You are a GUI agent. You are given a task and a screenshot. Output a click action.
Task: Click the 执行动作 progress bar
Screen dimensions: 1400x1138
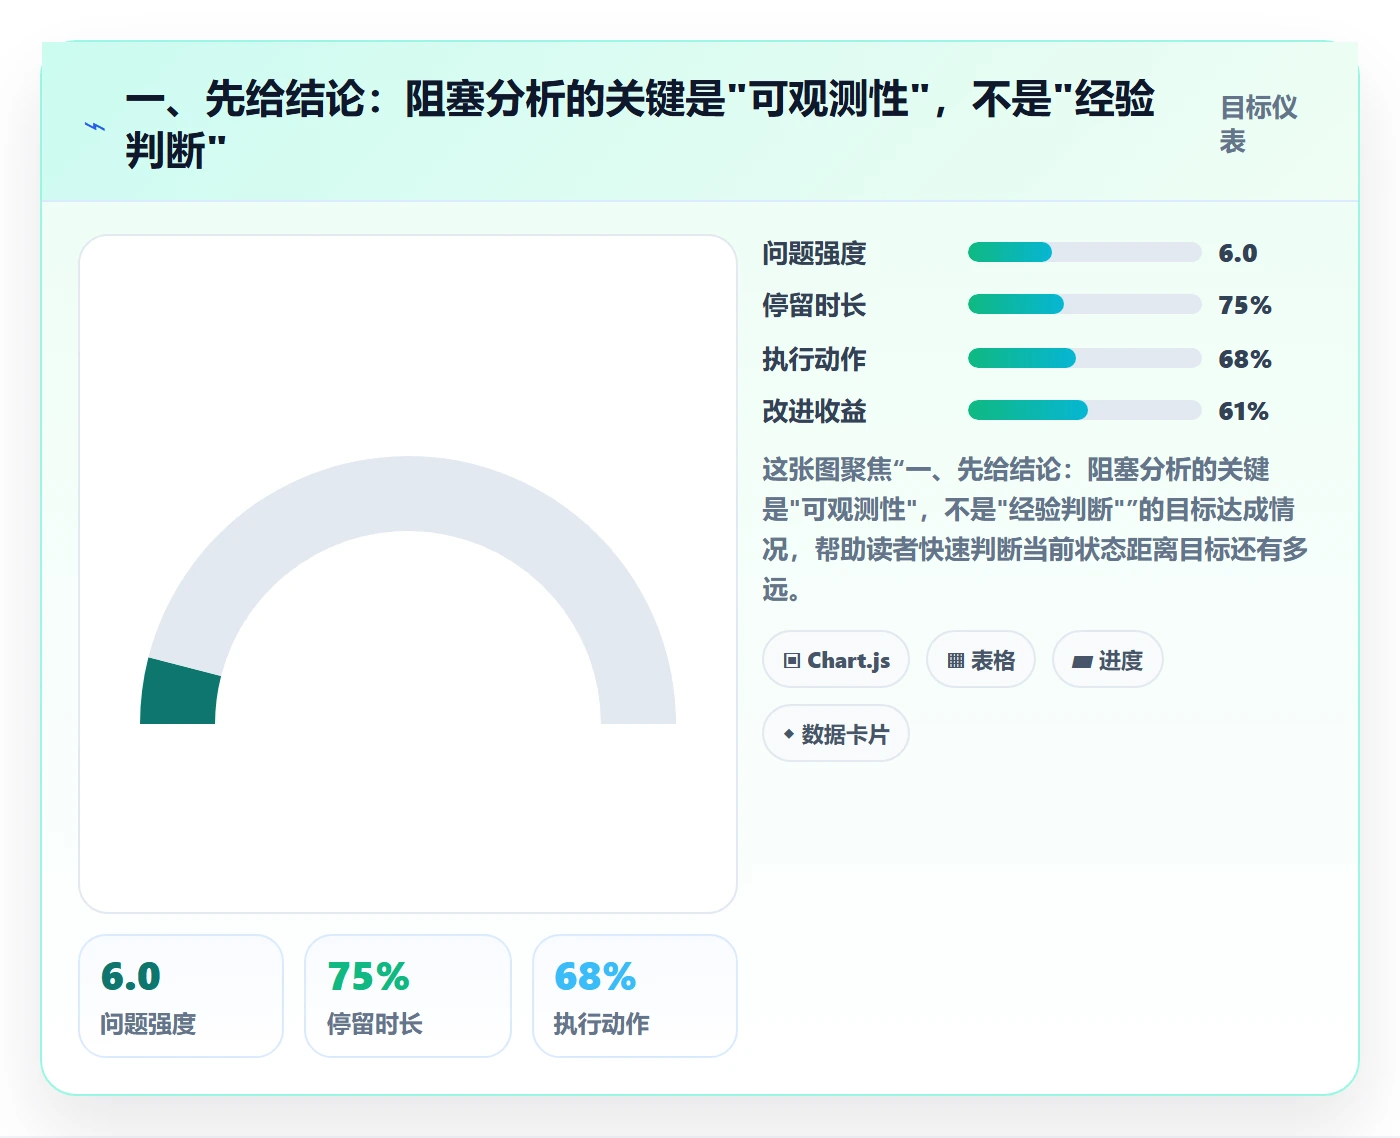tap(1084, 358)
